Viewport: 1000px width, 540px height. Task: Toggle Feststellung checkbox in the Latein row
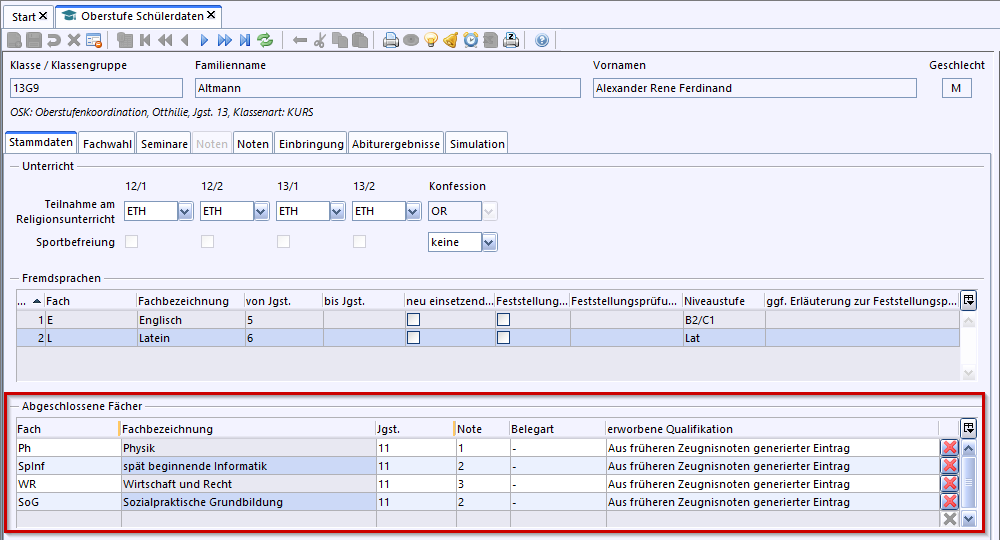pyautogui.click(x=503, y=338)
